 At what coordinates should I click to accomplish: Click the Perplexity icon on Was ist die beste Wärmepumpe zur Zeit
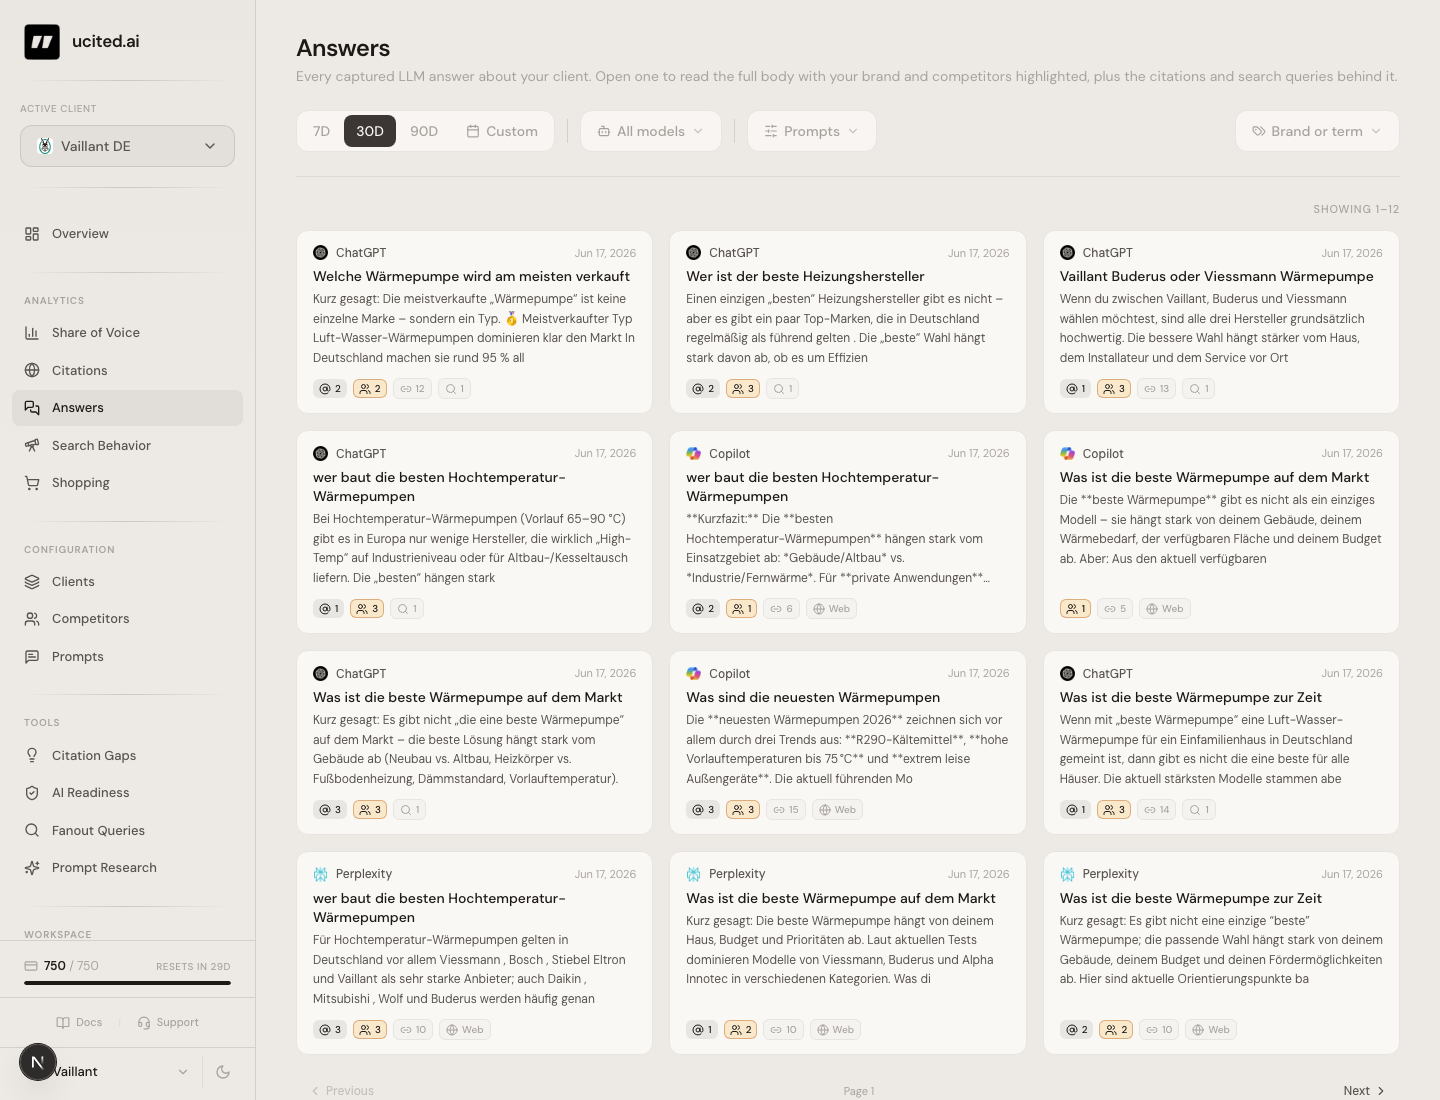click(x=1067, y=874)
